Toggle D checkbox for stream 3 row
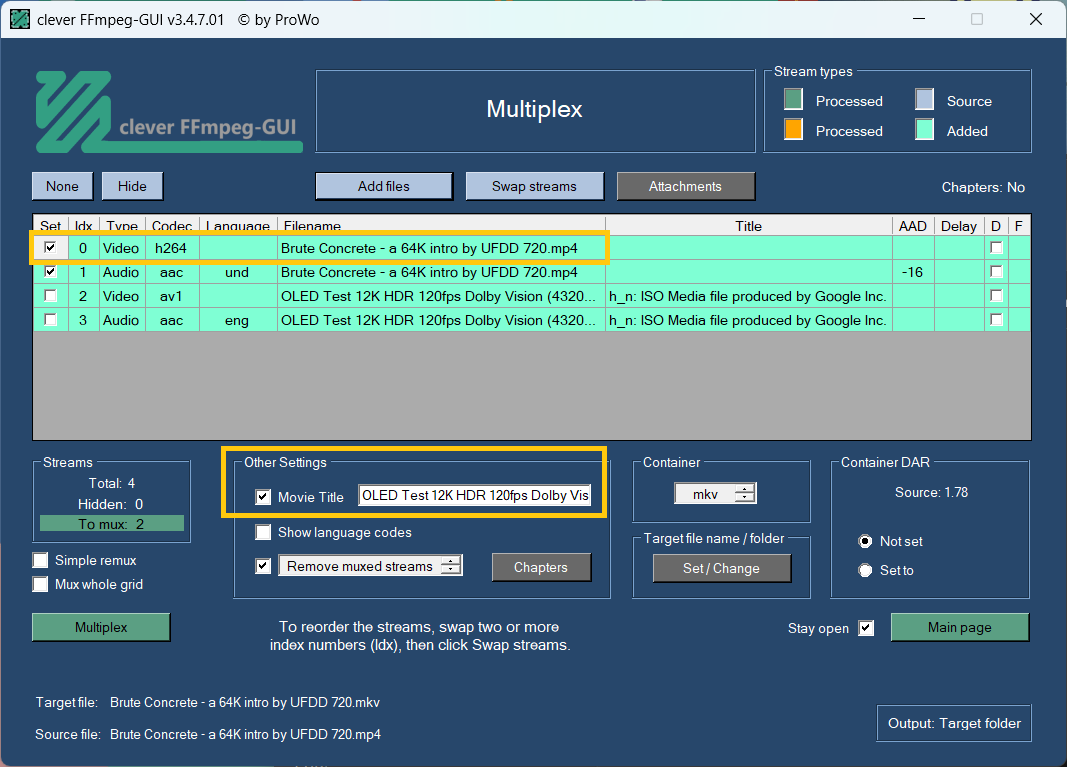The image size is (1067, 767). tap(996, 319)
